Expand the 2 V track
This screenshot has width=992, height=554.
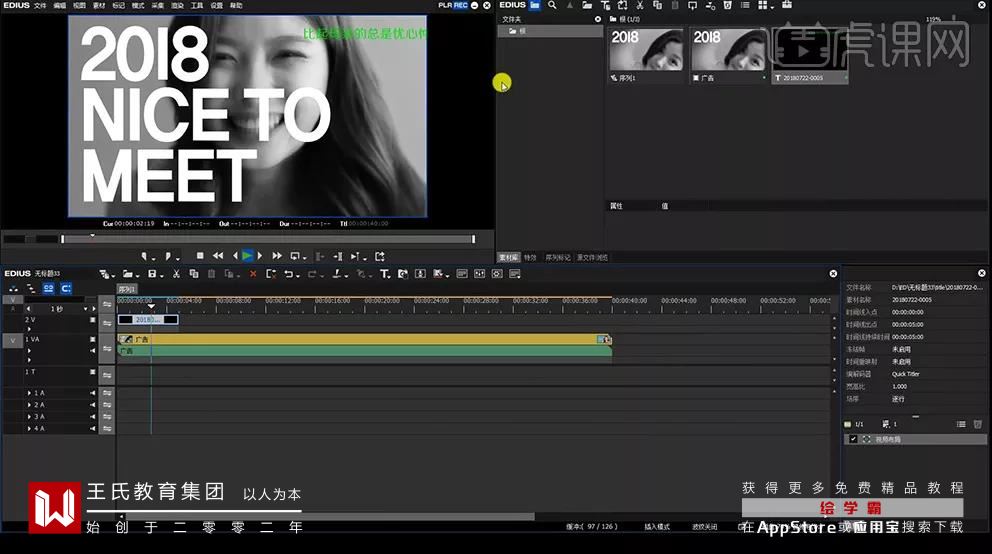tap(29, 329)
